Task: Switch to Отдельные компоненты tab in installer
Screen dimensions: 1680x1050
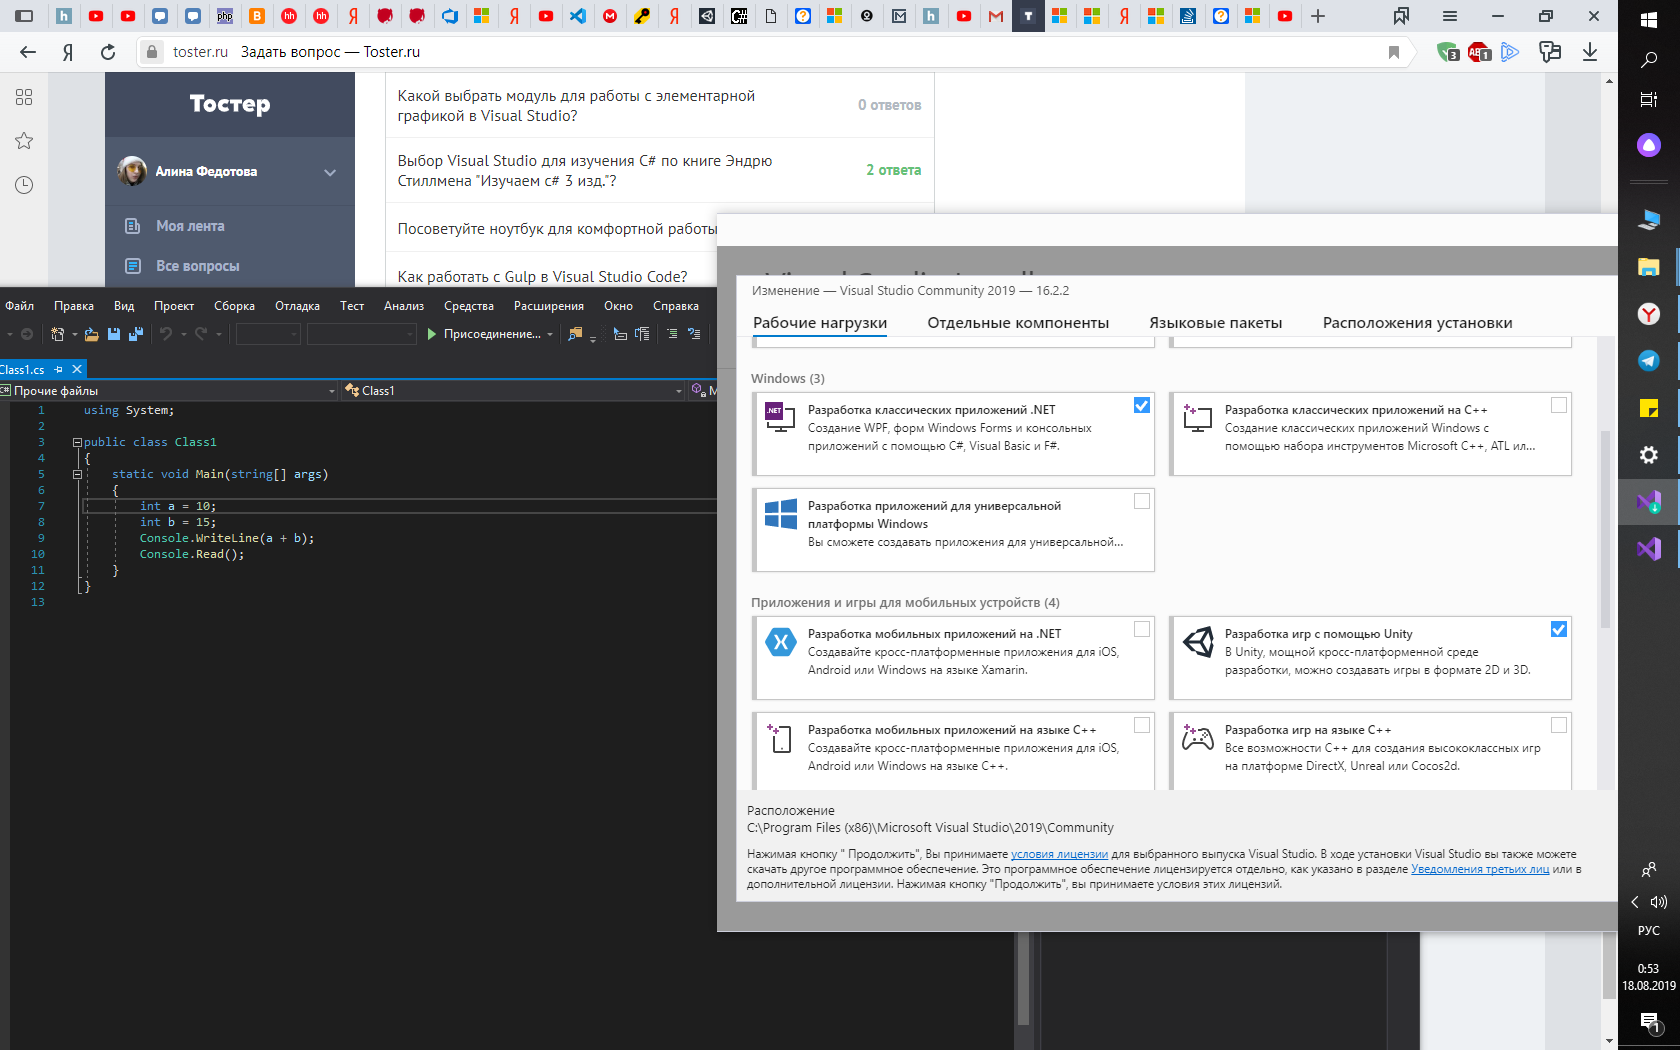Action: coord(1018,323)
